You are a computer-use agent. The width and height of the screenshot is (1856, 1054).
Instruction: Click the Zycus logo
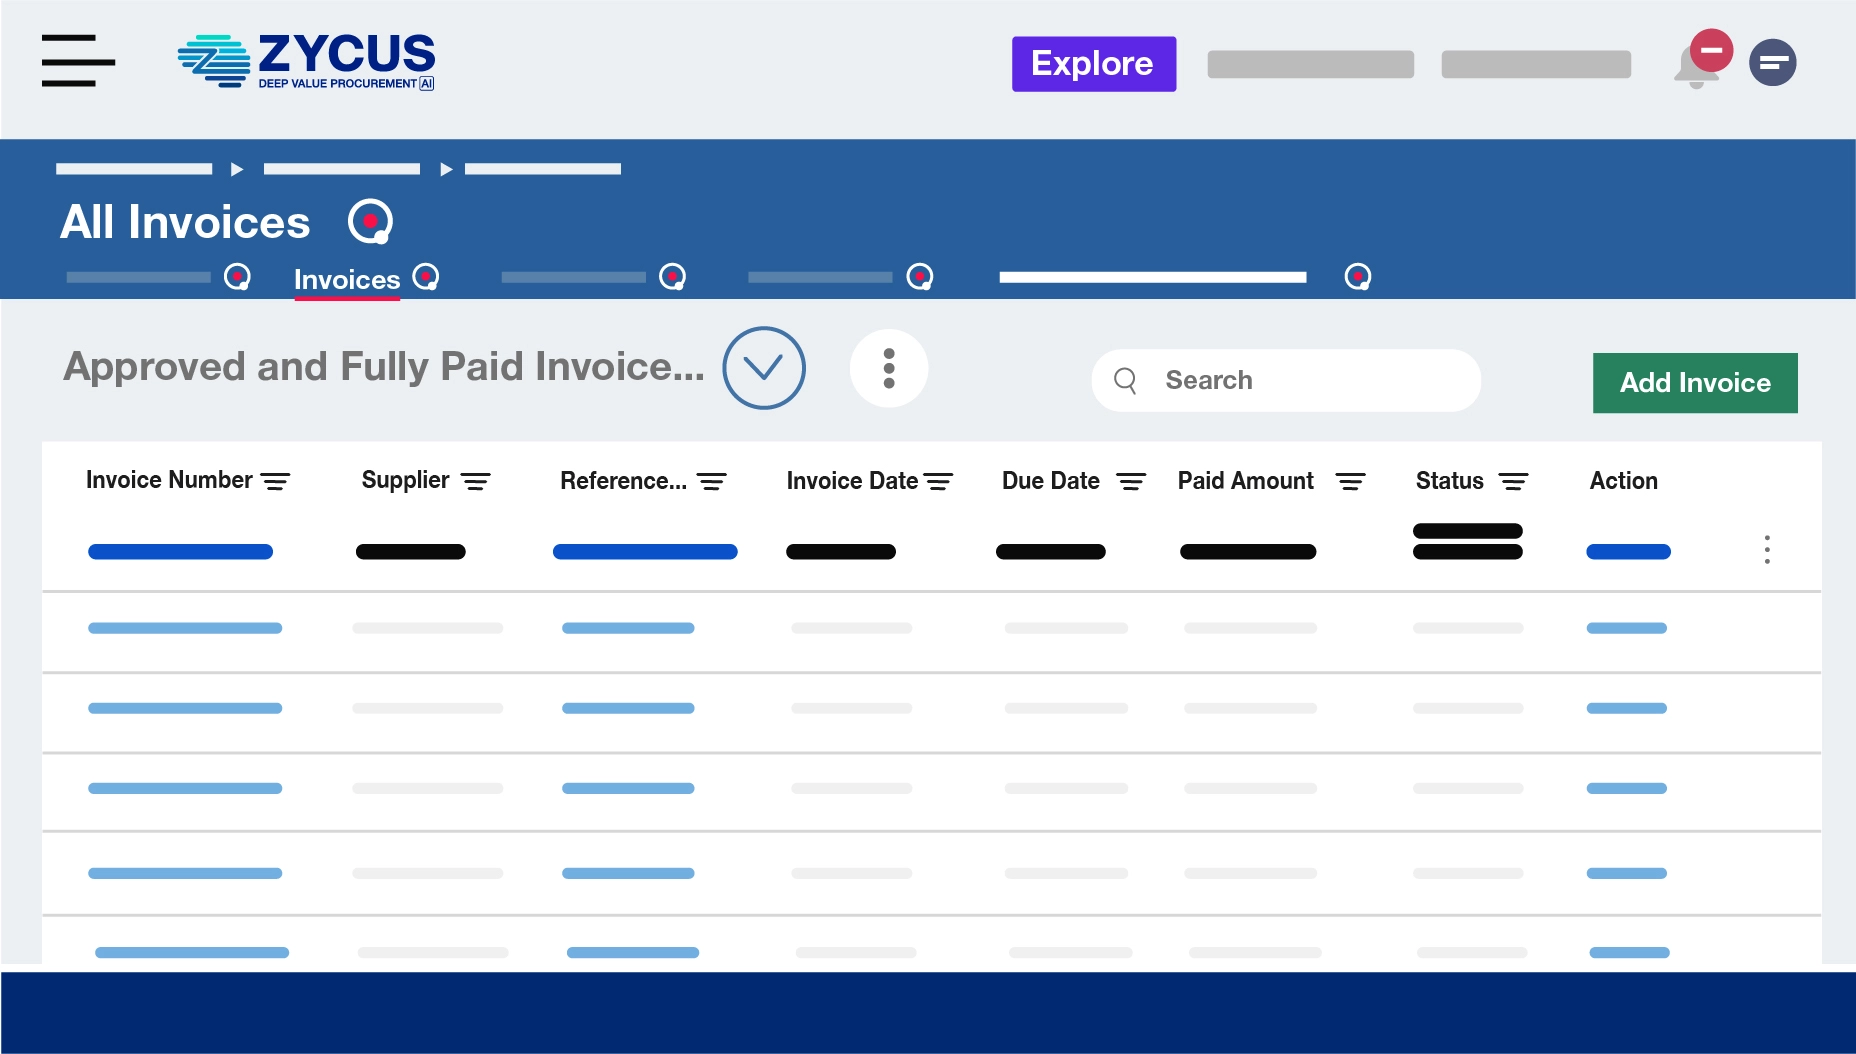coord(306,62)
